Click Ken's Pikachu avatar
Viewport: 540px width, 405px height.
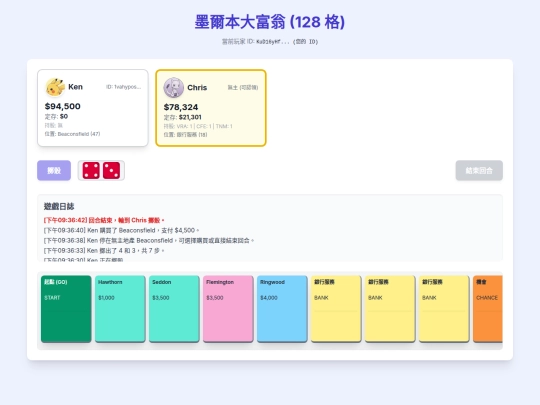(55, 87)
